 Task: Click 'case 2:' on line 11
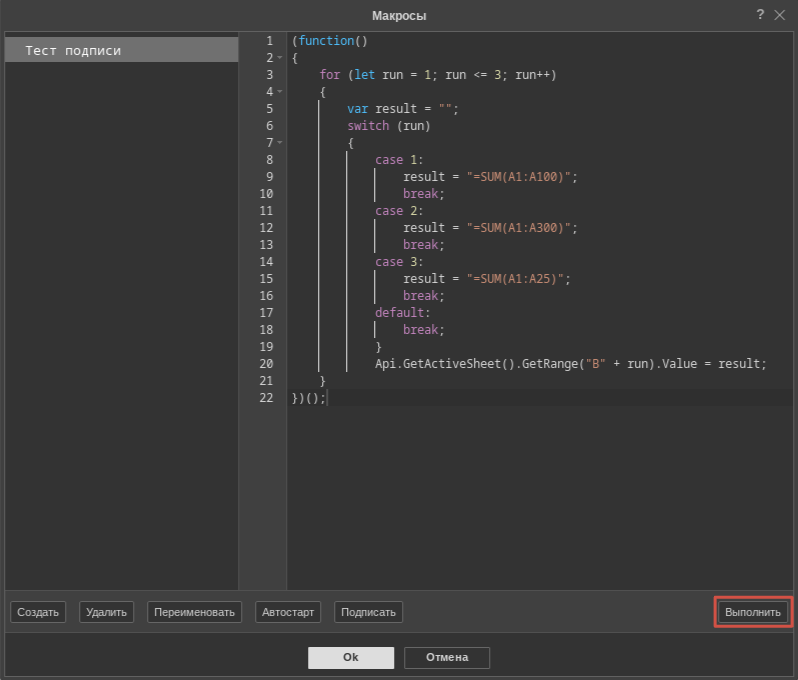(399, 211)
